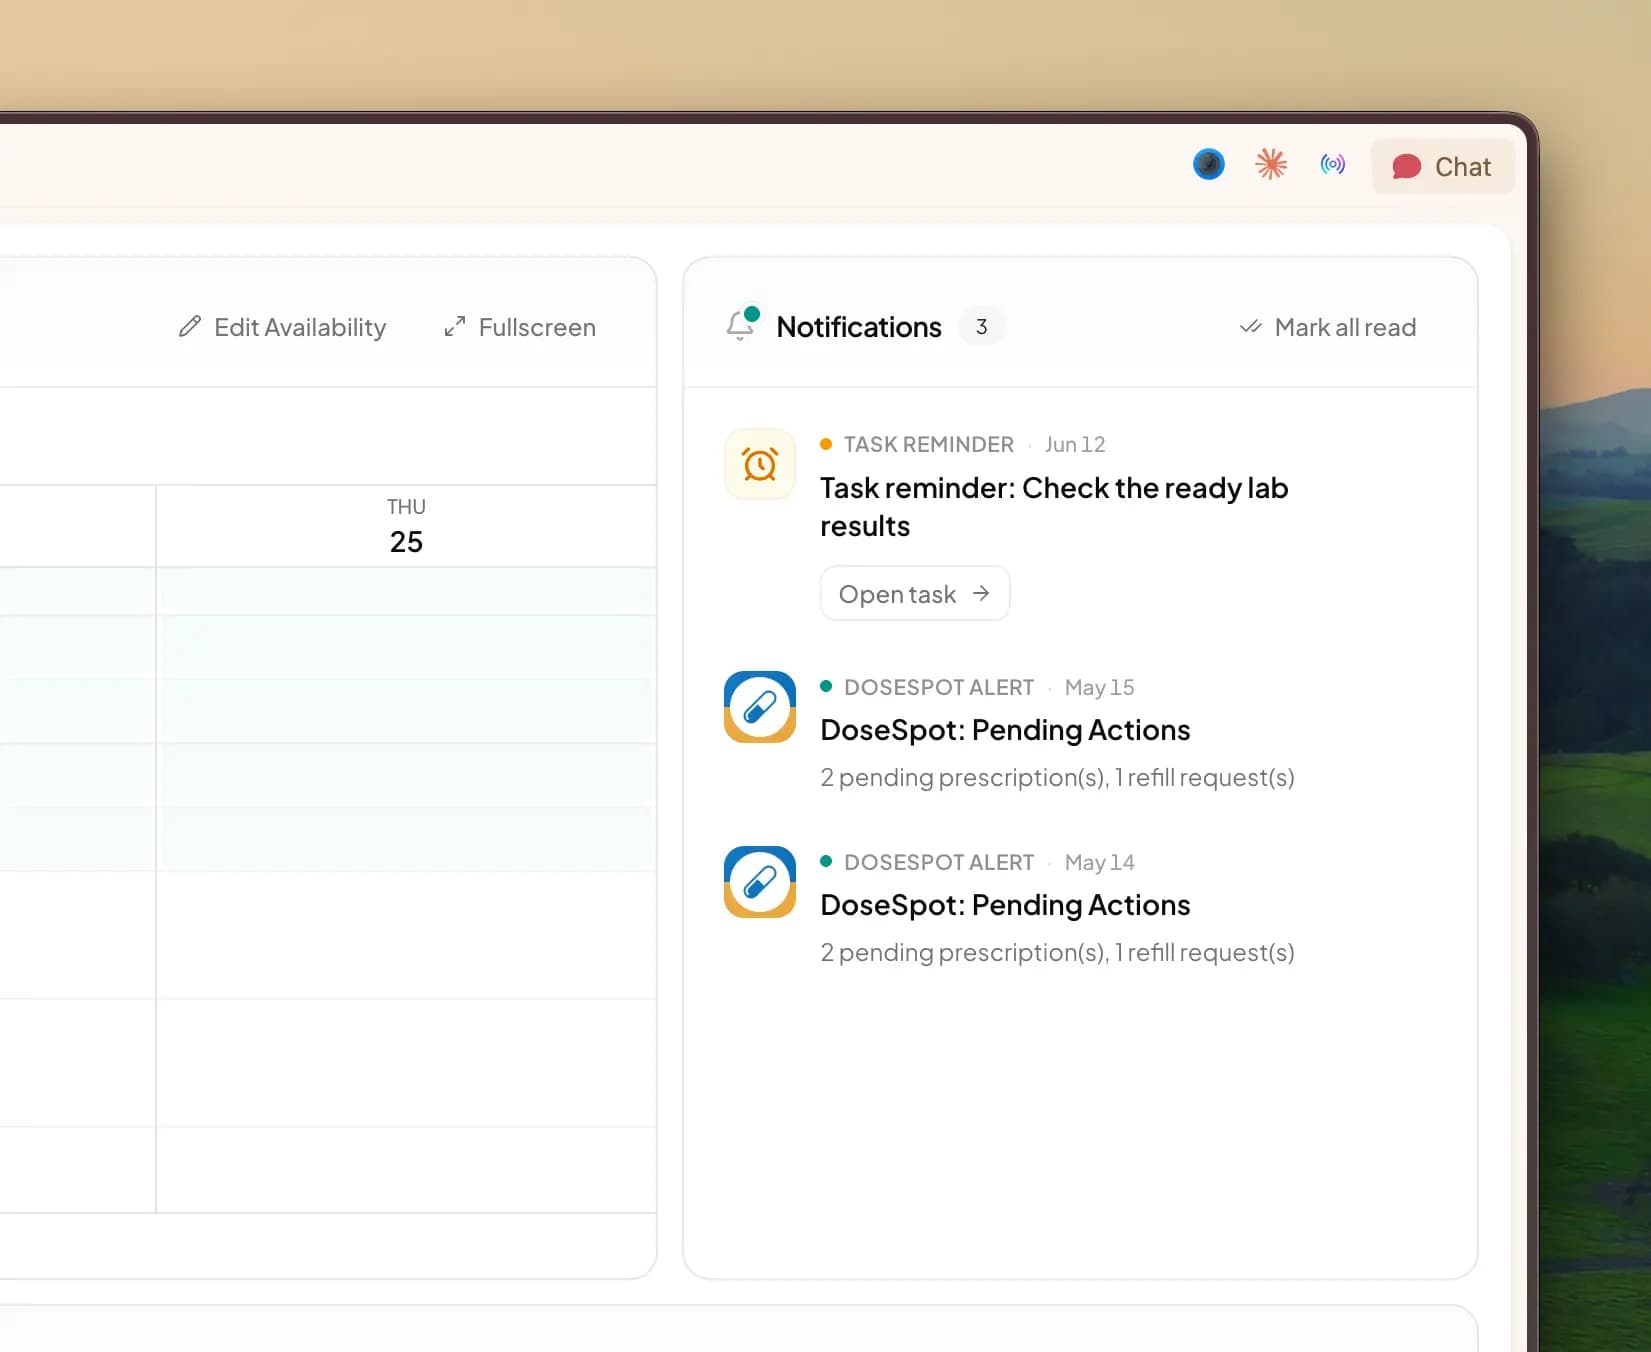
Task: Click the notifications bell icon
Action: coord(742,324)
